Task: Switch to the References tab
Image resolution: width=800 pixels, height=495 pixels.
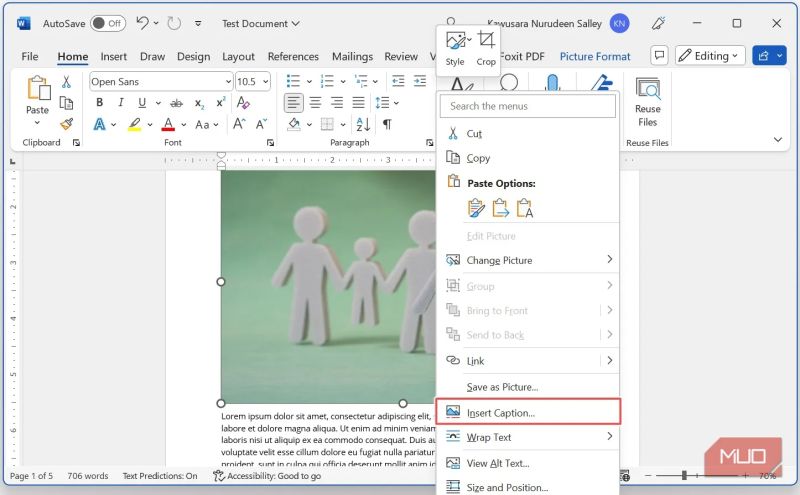Action: pyautogui.click(x=293, y=56)
